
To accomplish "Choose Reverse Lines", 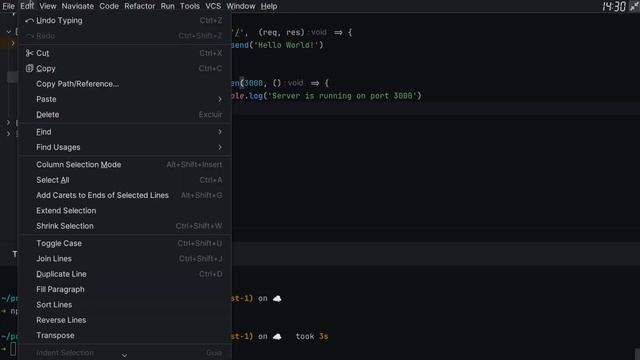I will [x=125, y=320].
